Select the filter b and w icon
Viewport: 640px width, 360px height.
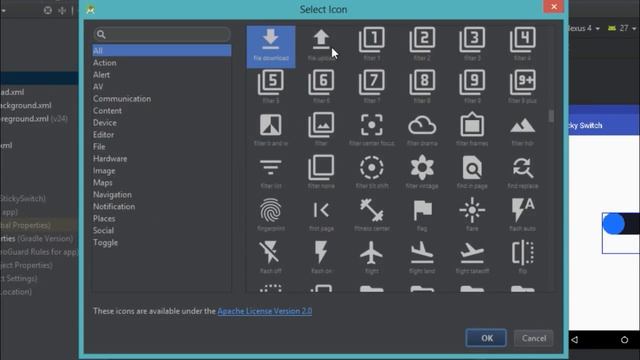tap(271, 125)
